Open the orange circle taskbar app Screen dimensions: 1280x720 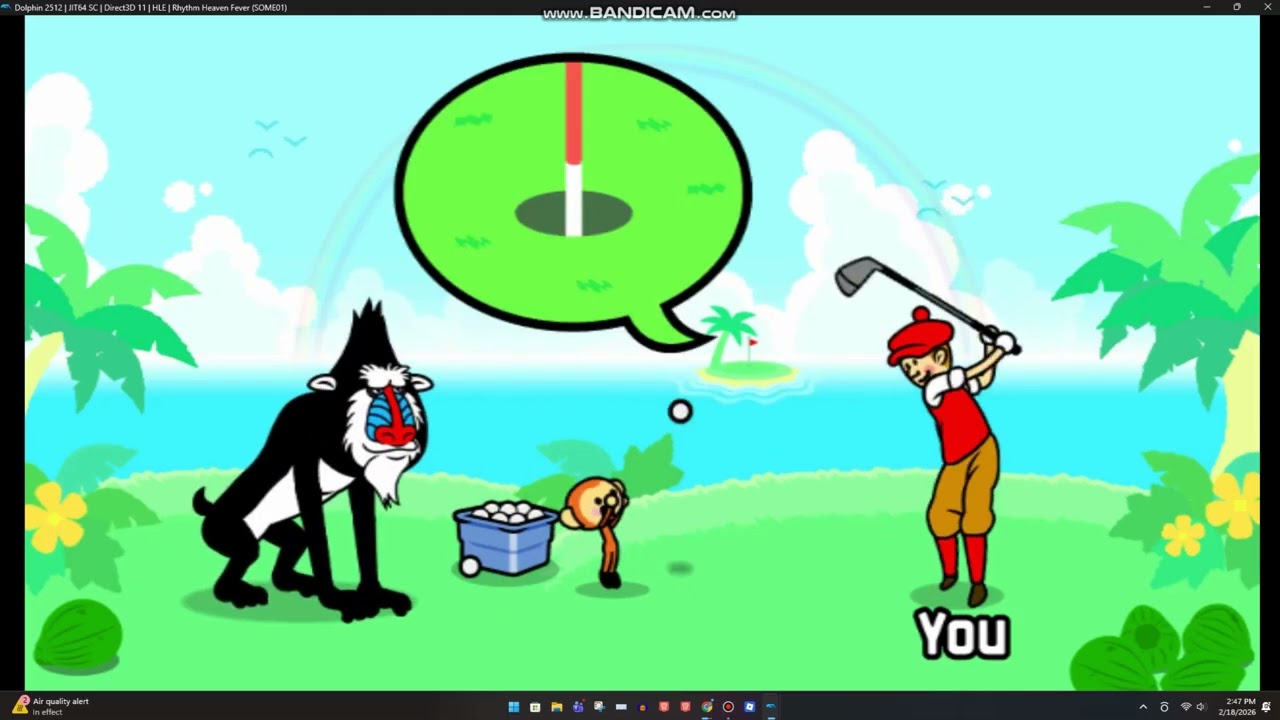(642, 707)
